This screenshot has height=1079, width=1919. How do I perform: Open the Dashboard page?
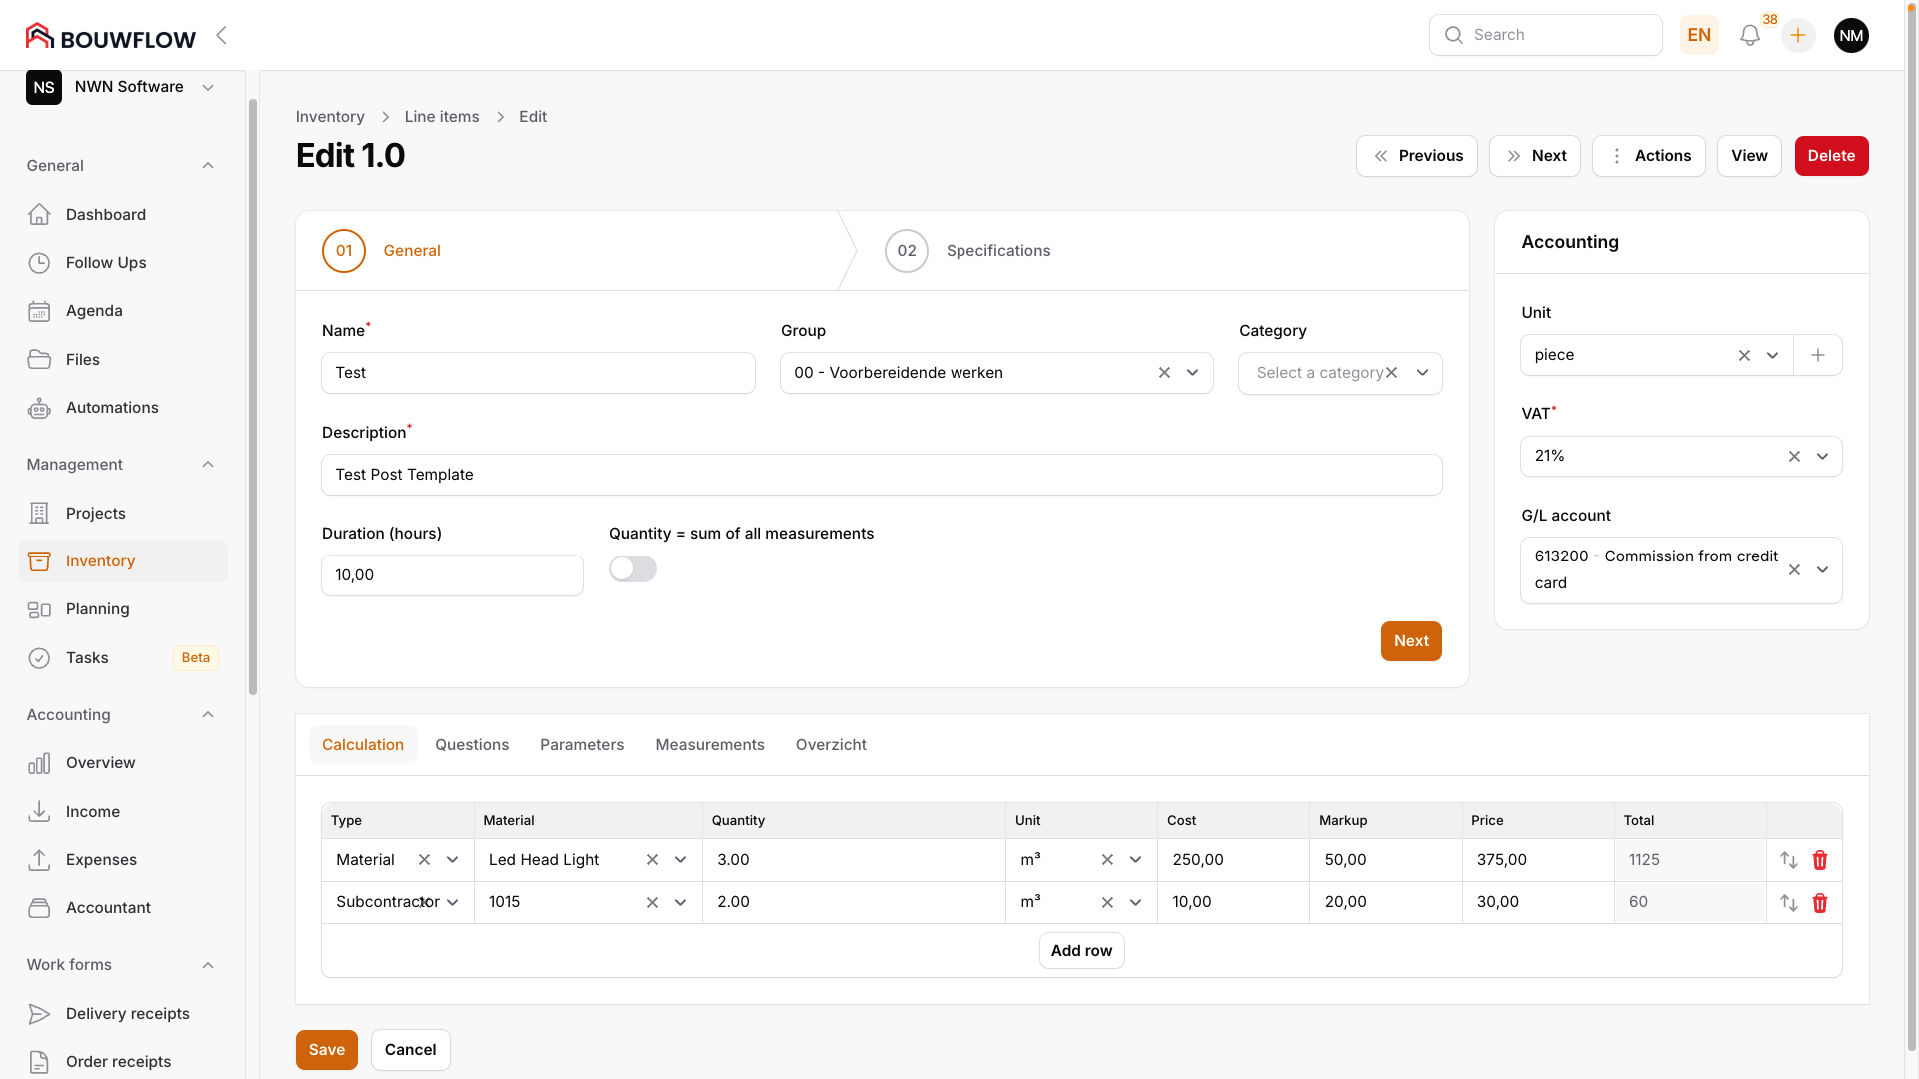[106, 214]
